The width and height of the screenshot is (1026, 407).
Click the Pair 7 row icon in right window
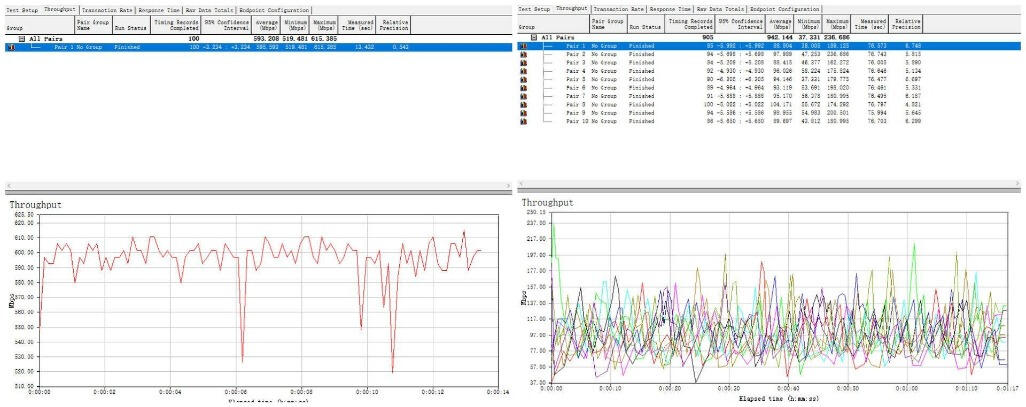523,96
